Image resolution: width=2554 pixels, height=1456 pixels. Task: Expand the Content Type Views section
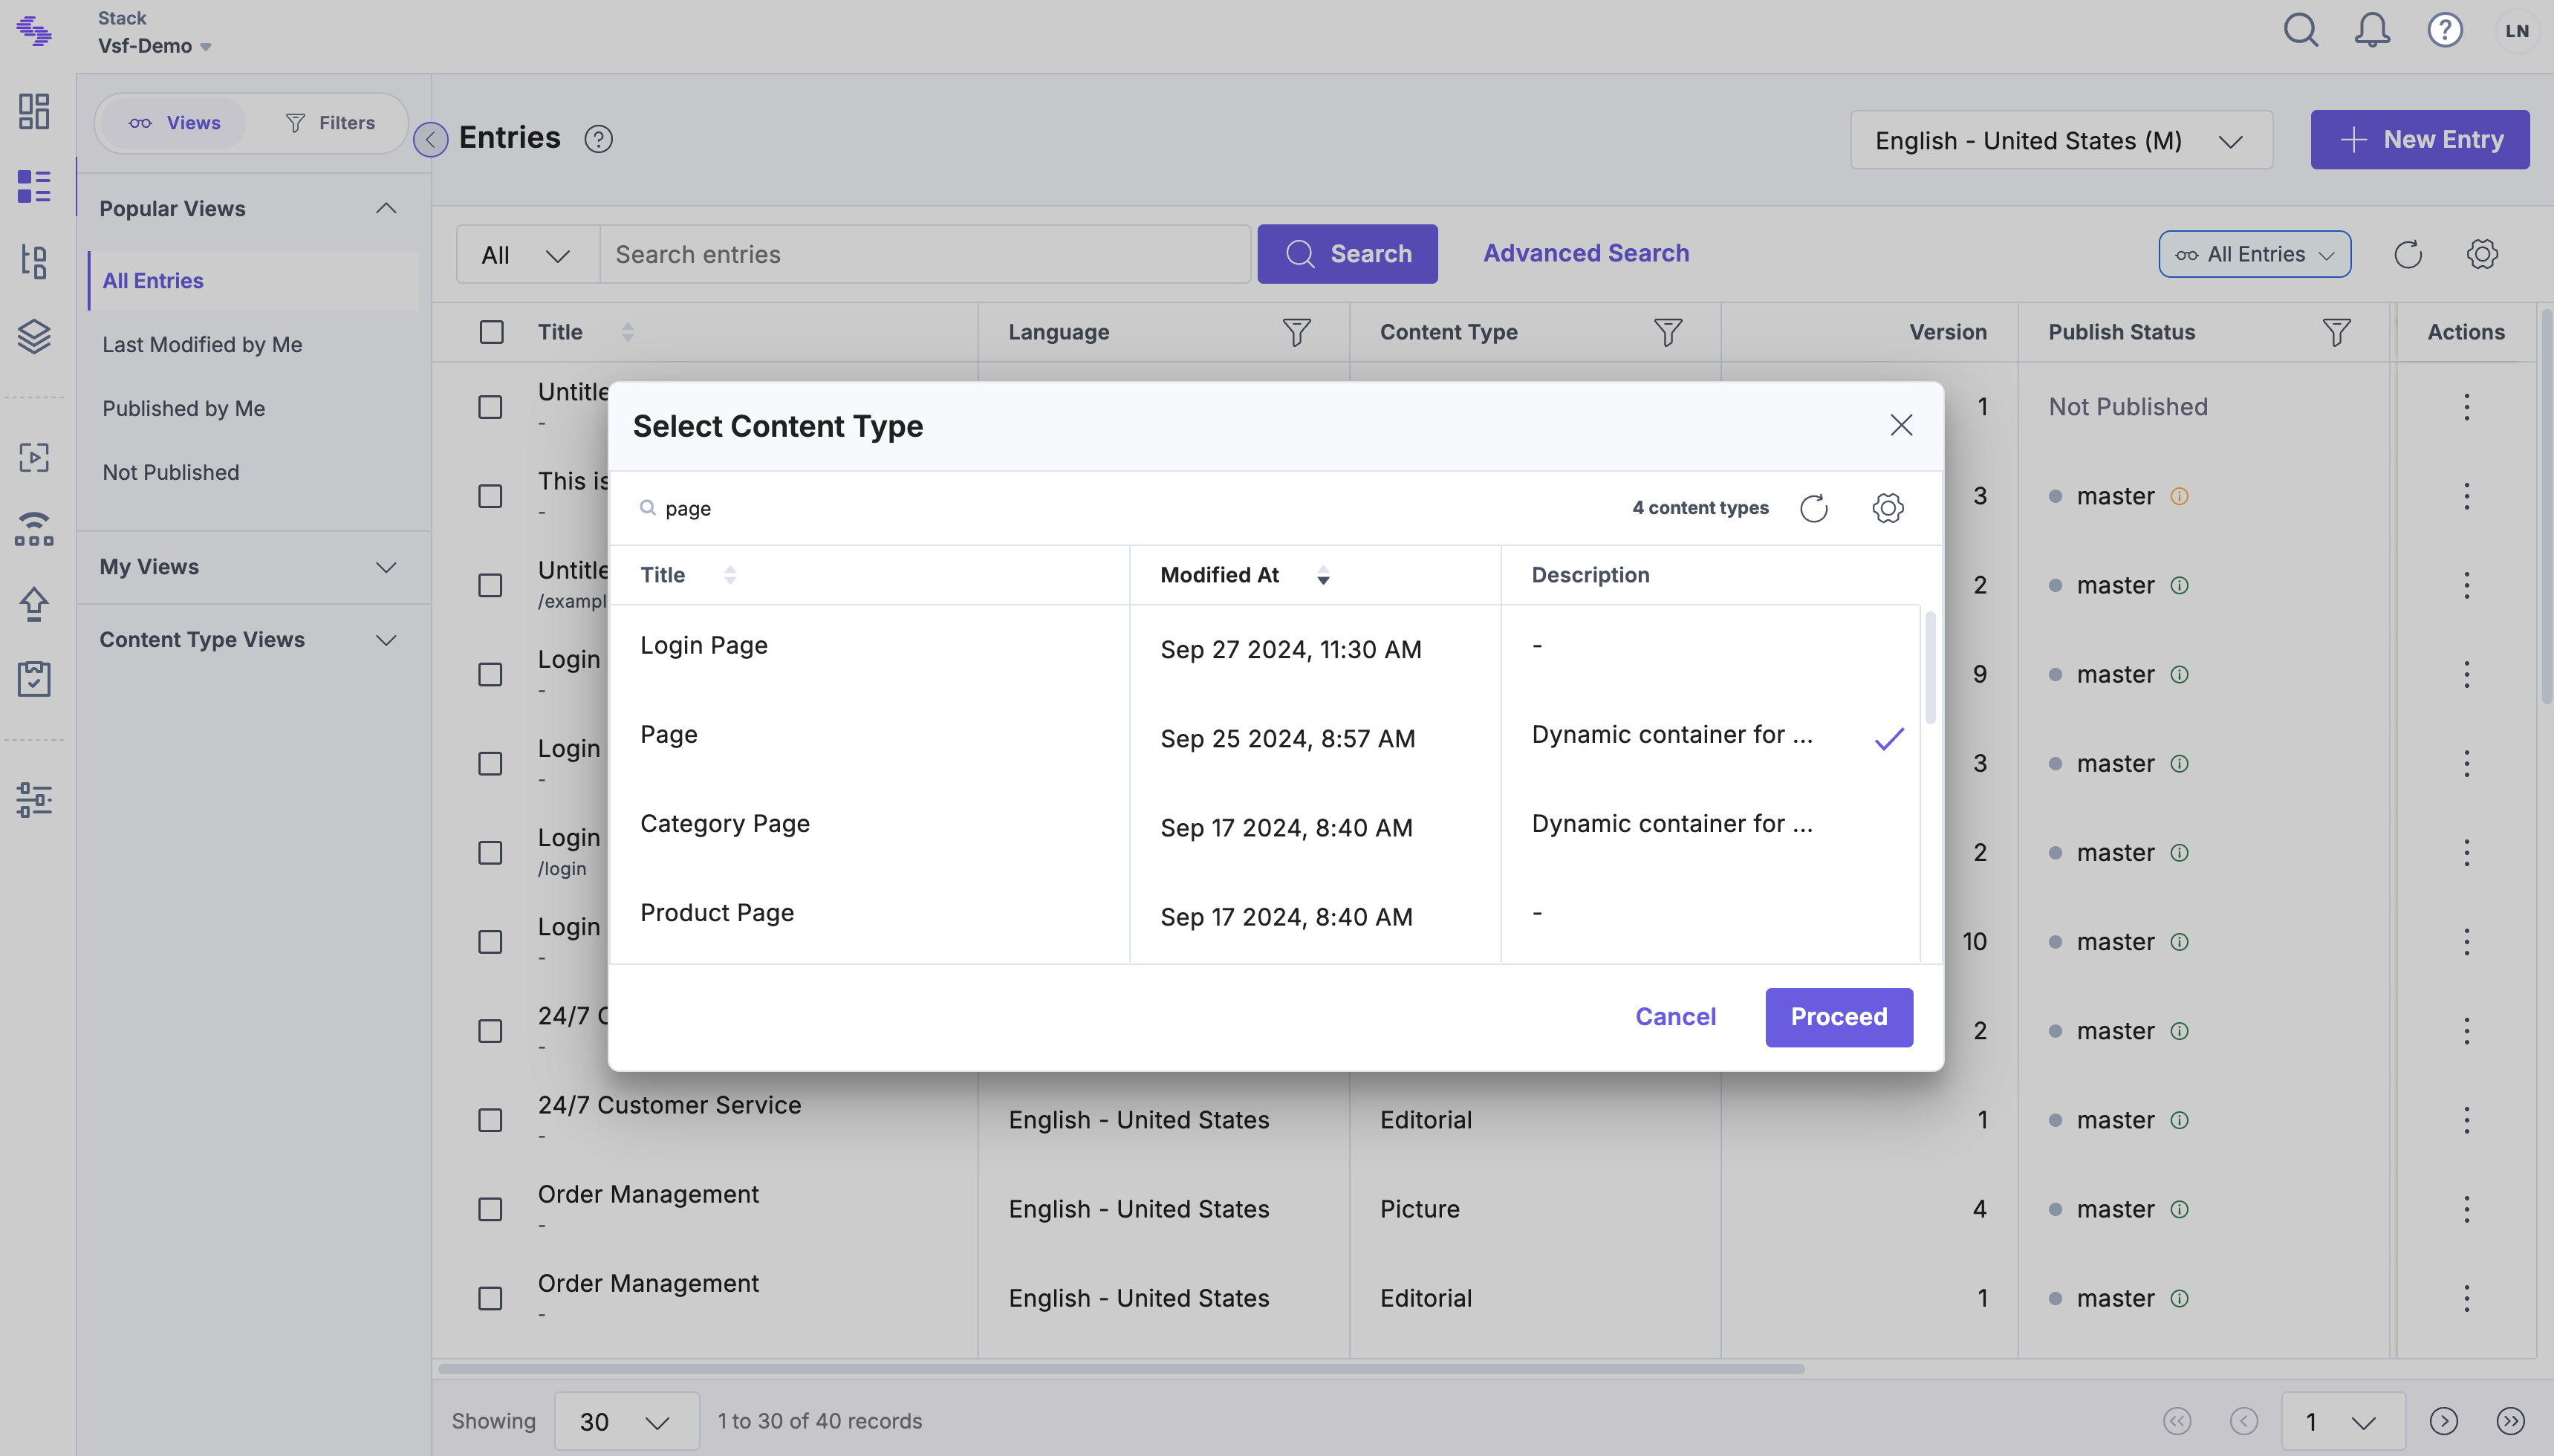pyautogui.click(x=386, y=640)
